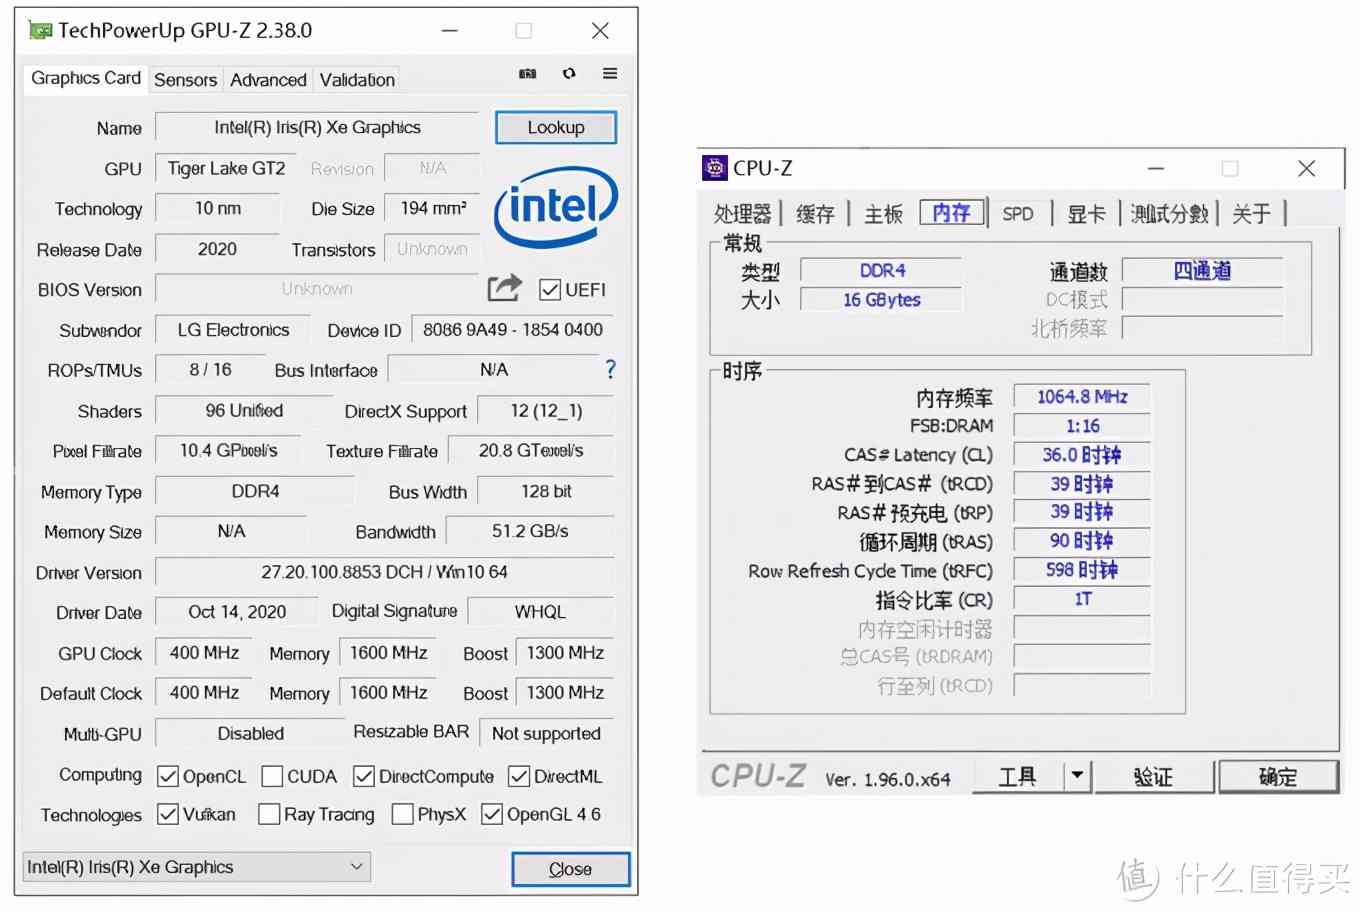Enable the CUDA checkbox
The width and height of the screenshot is (1360, 912).
tap(271, 776)
